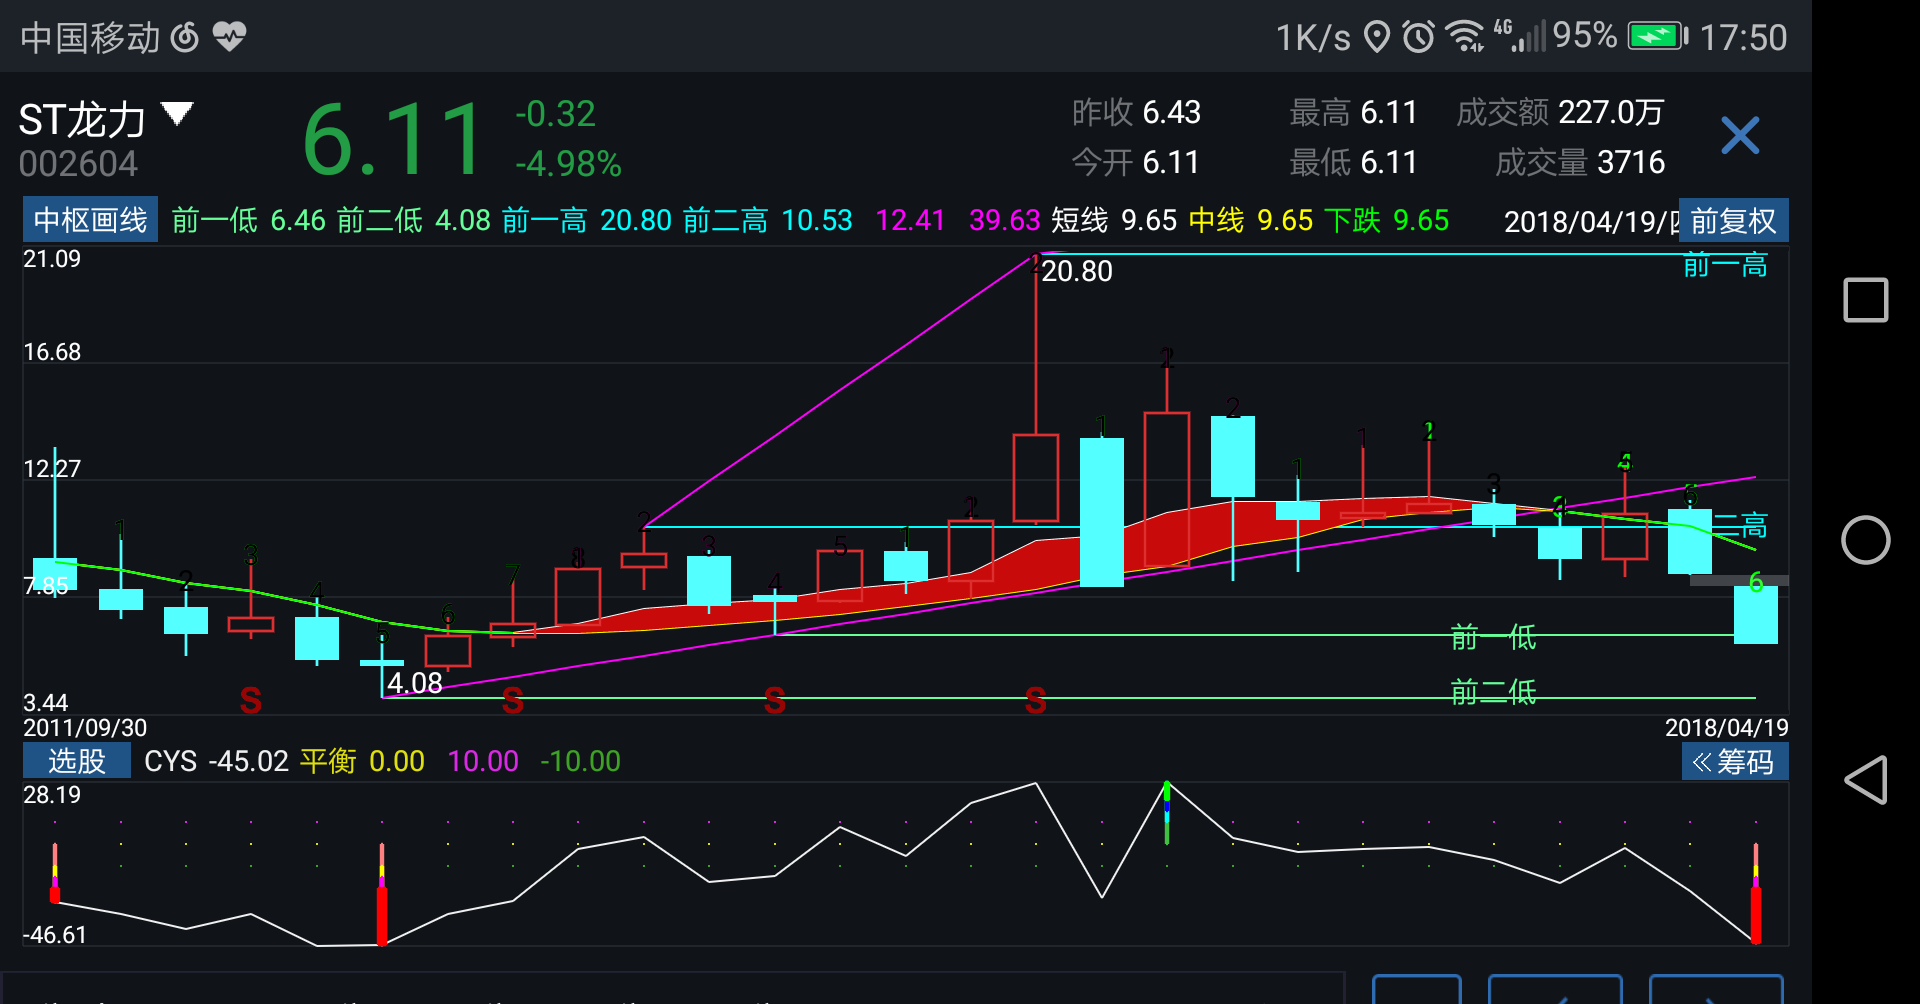Tap the stock name ST龙力
Screen dimensions: 1920x1004
point(82,120)
